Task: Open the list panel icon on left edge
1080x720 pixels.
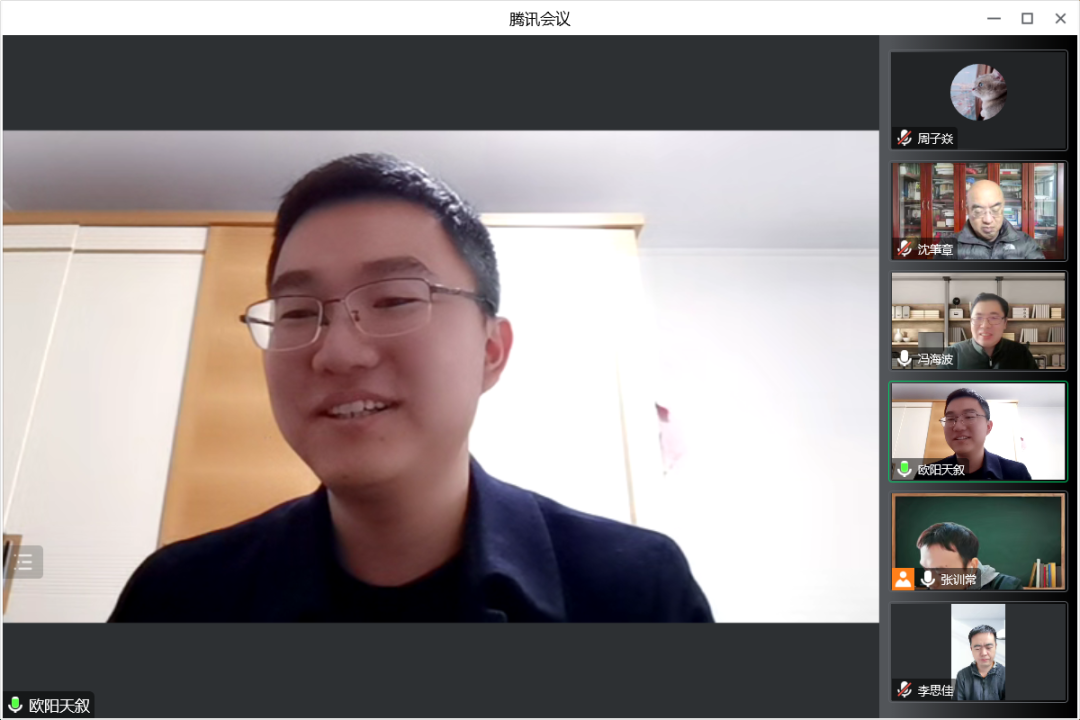Action: coord(24,562)
